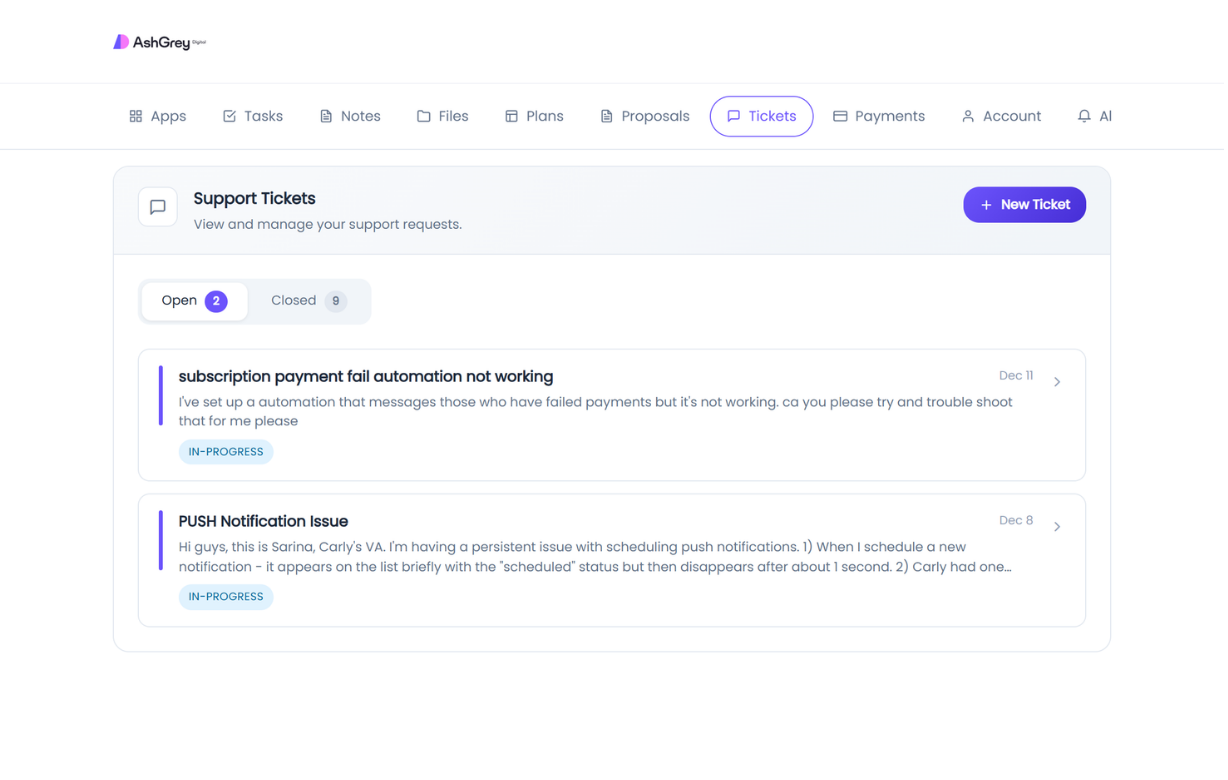
Task: Click the Open tab's count badge showing 2
Action: pyautogui.click(x=216, y=300)
